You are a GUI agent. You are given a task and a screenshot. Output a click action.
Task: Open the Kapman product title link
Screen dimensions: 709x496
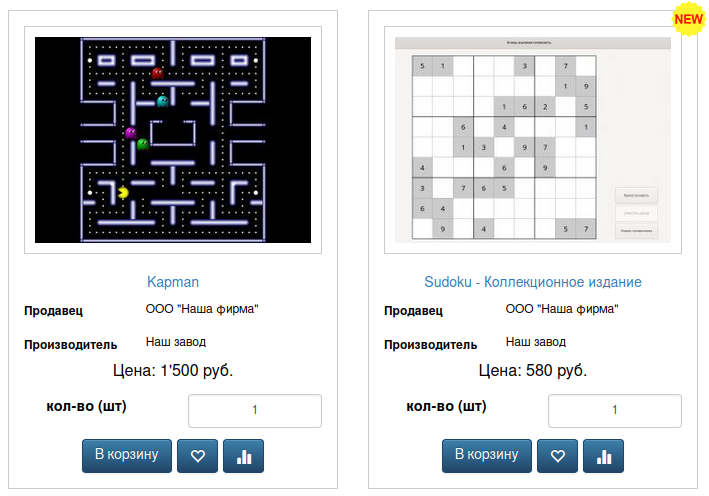(x=173, y=282)
